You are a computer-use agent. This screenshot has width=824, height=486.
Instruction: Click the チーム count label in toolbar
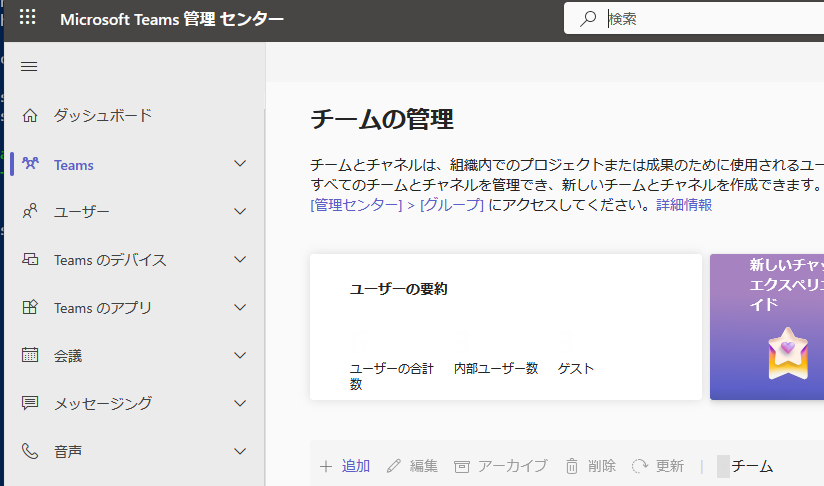(752, 466)
